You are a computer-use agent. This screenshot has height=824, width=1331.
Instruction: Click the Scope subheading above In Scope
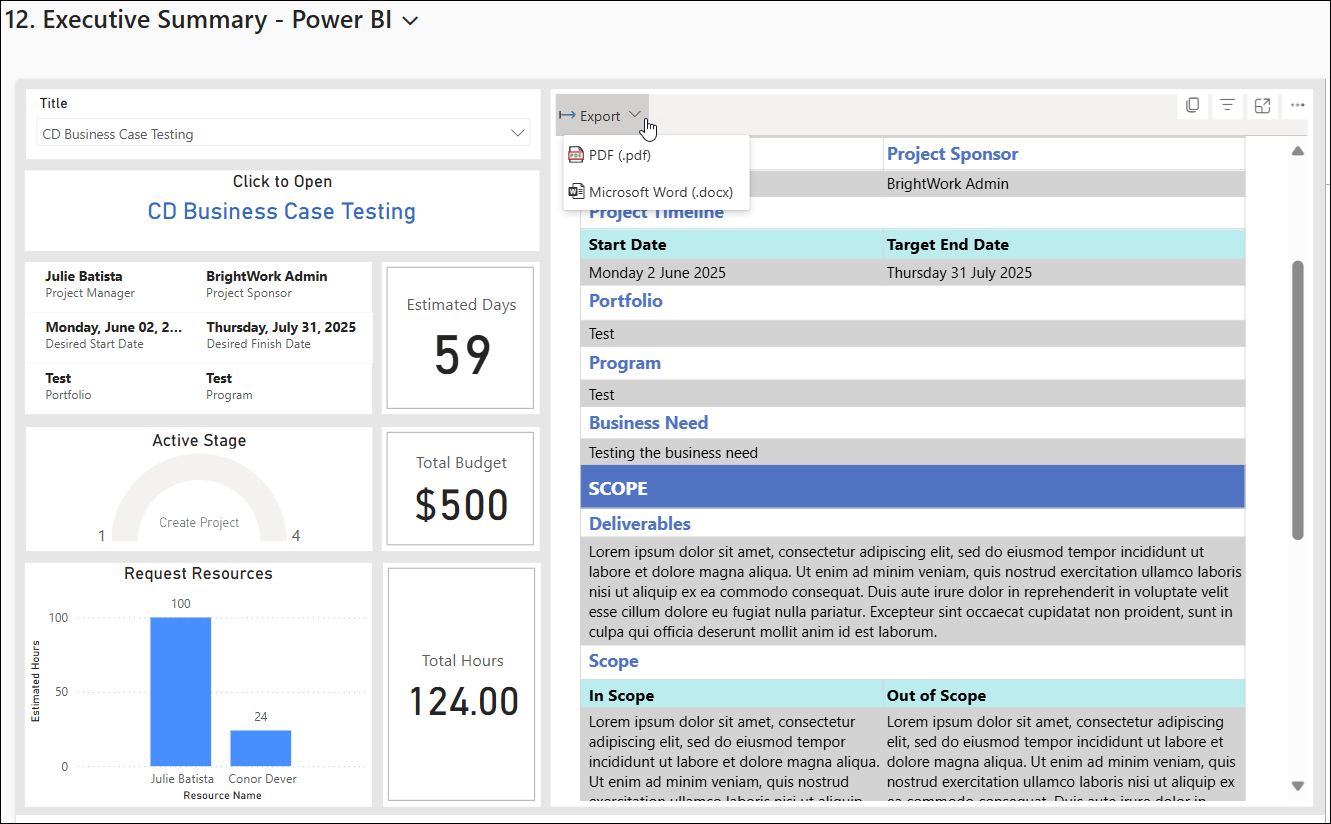(x=613, y=662)
